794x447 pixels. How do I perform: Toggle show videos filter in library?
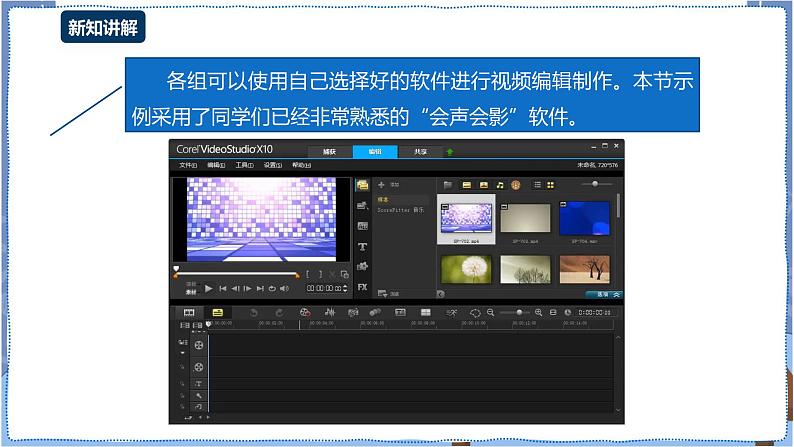pyautogui.click(x=466, y=185)
